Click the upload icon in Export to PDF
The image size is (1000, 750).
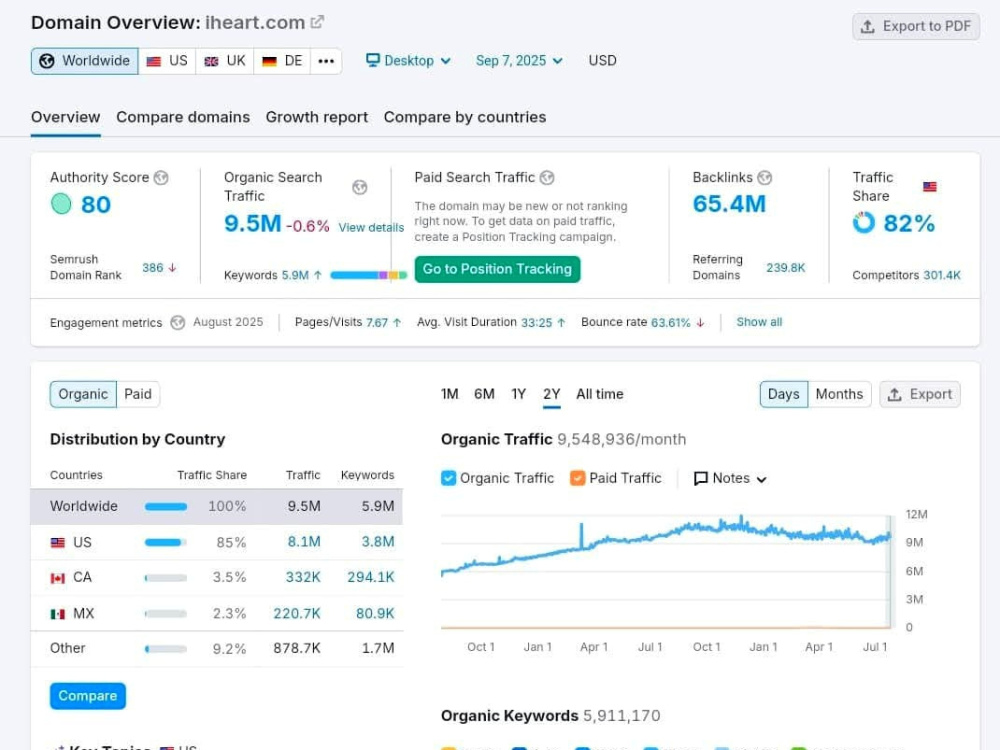[867, 27]
